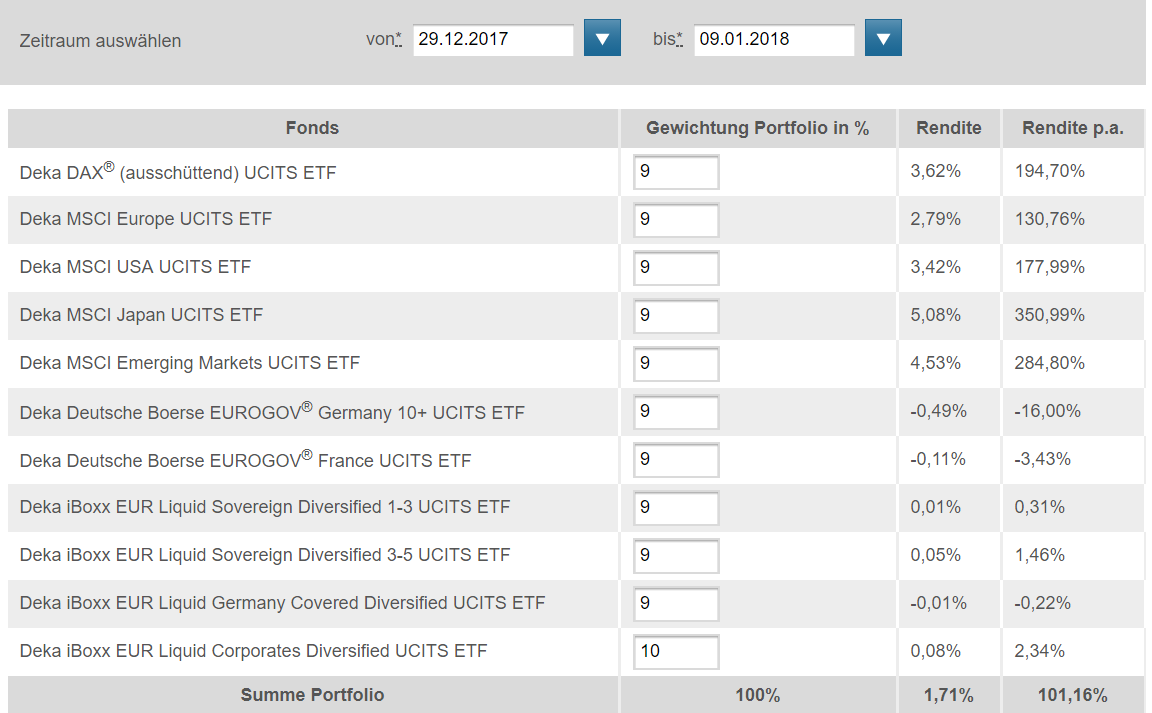Edit weighting for MSCI Emerging Markets ETF
This screenshot has height=713, width=1152.
676,364
